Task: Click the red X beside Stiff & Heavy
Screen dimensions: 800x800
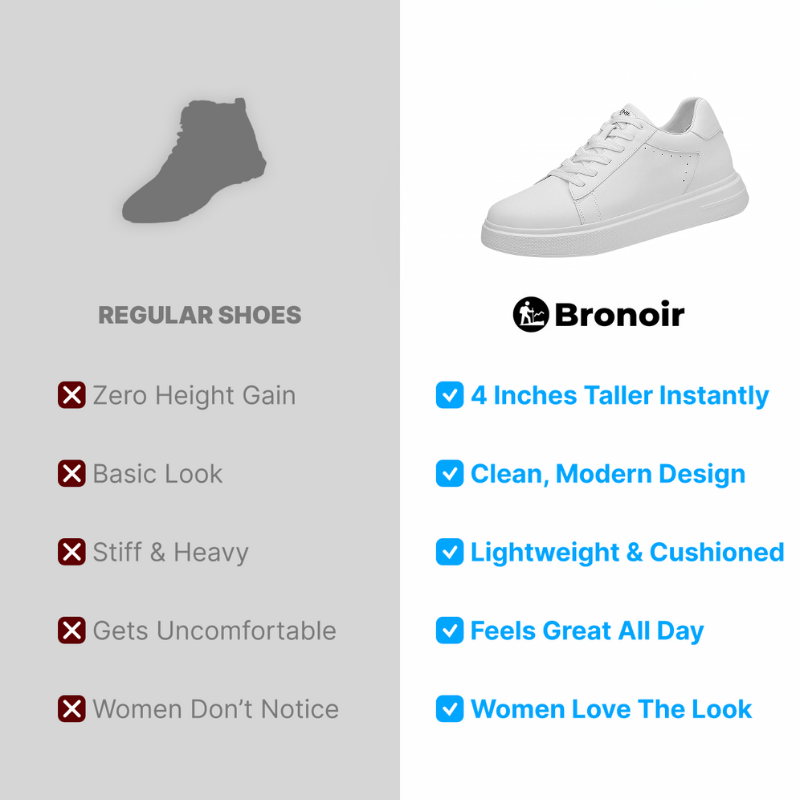Action: (x=71, y=552)
